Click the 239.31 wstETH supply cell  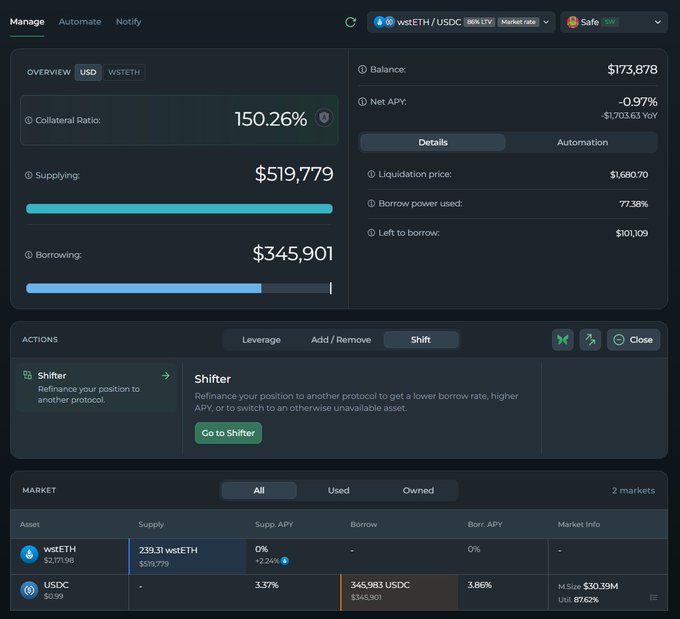188,557
